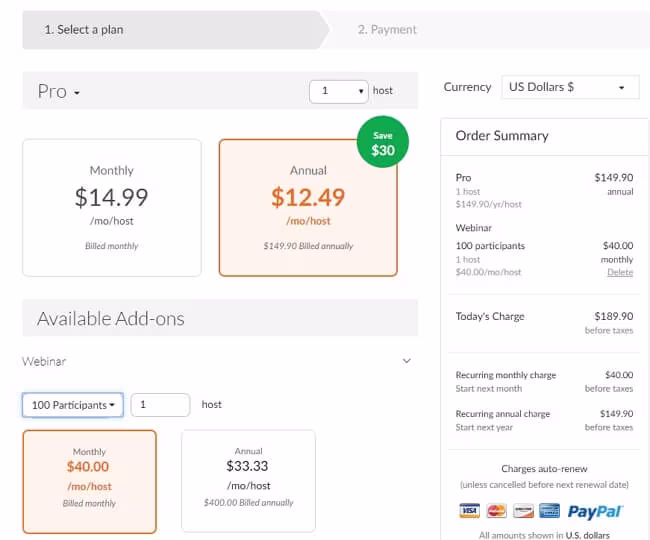Click the American Express card icon
650x540 pixels.
[549, 511]
